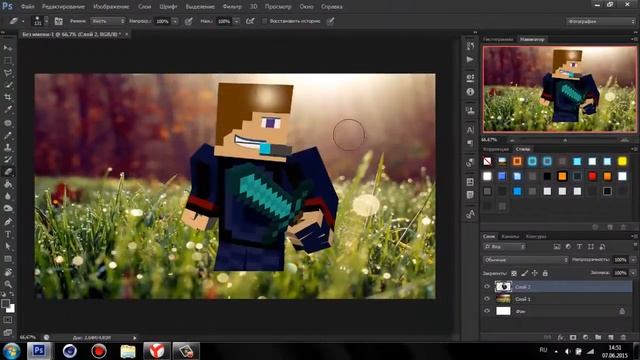Select the Pen tool
The width and height of the screenshot is (640, 360).
coord(8,222)
